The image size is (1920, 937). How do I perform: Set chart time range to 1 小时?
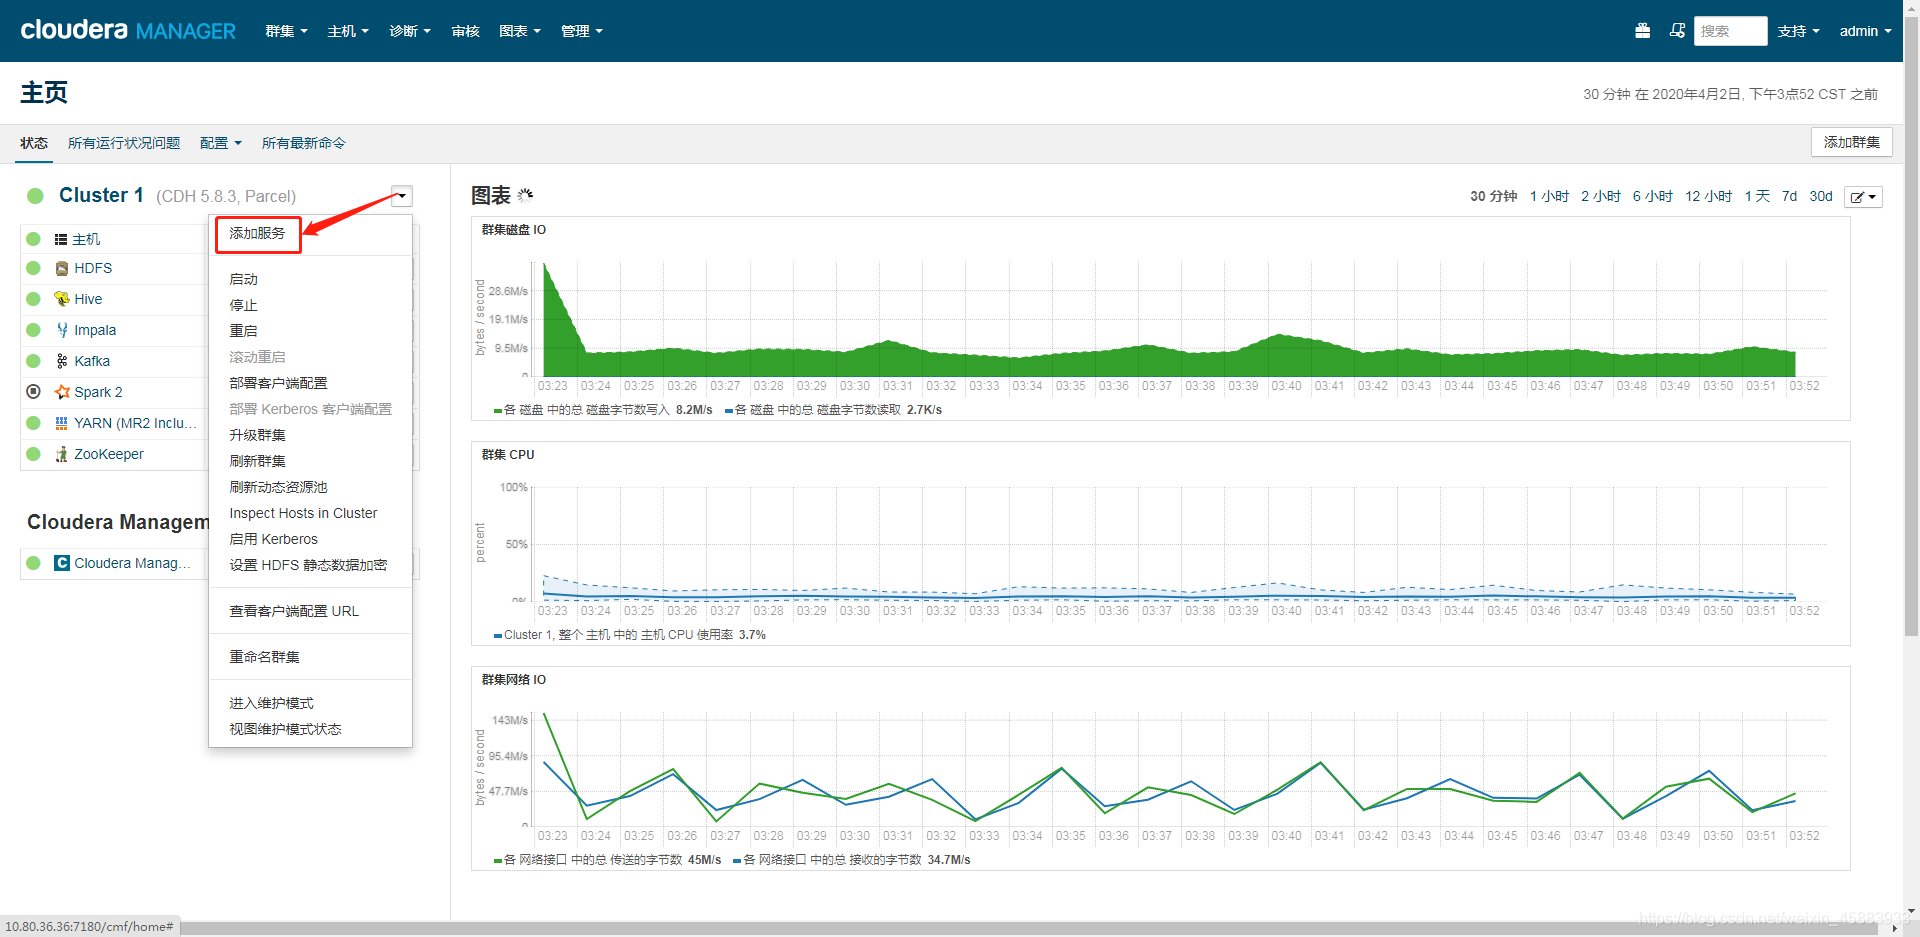[1549, 196]
